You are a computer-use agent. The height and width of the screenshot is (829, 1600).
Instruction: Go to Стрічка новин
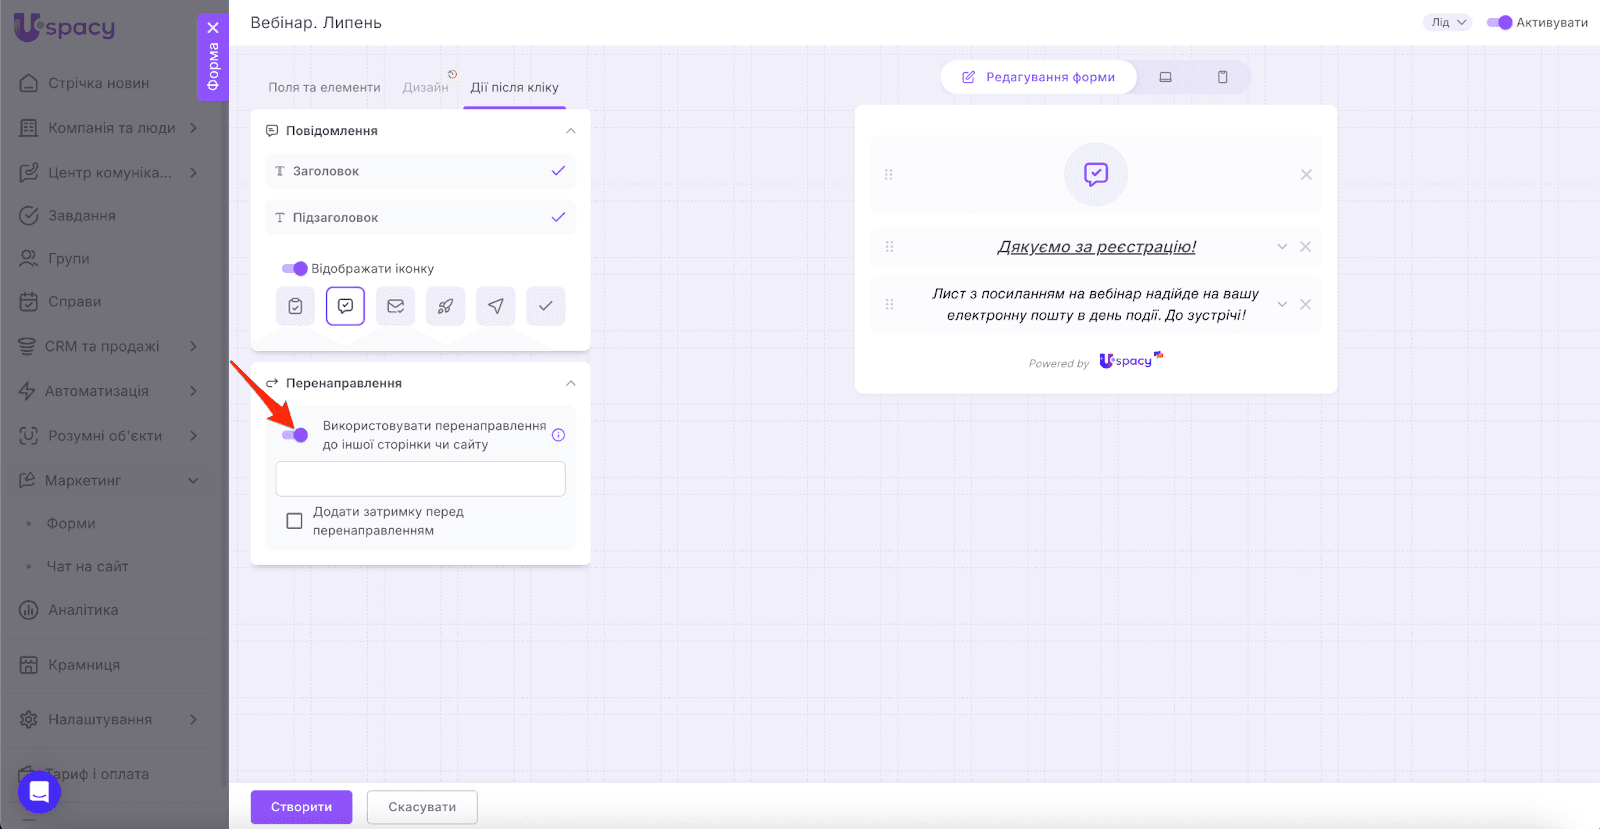(x=99, y=83)
